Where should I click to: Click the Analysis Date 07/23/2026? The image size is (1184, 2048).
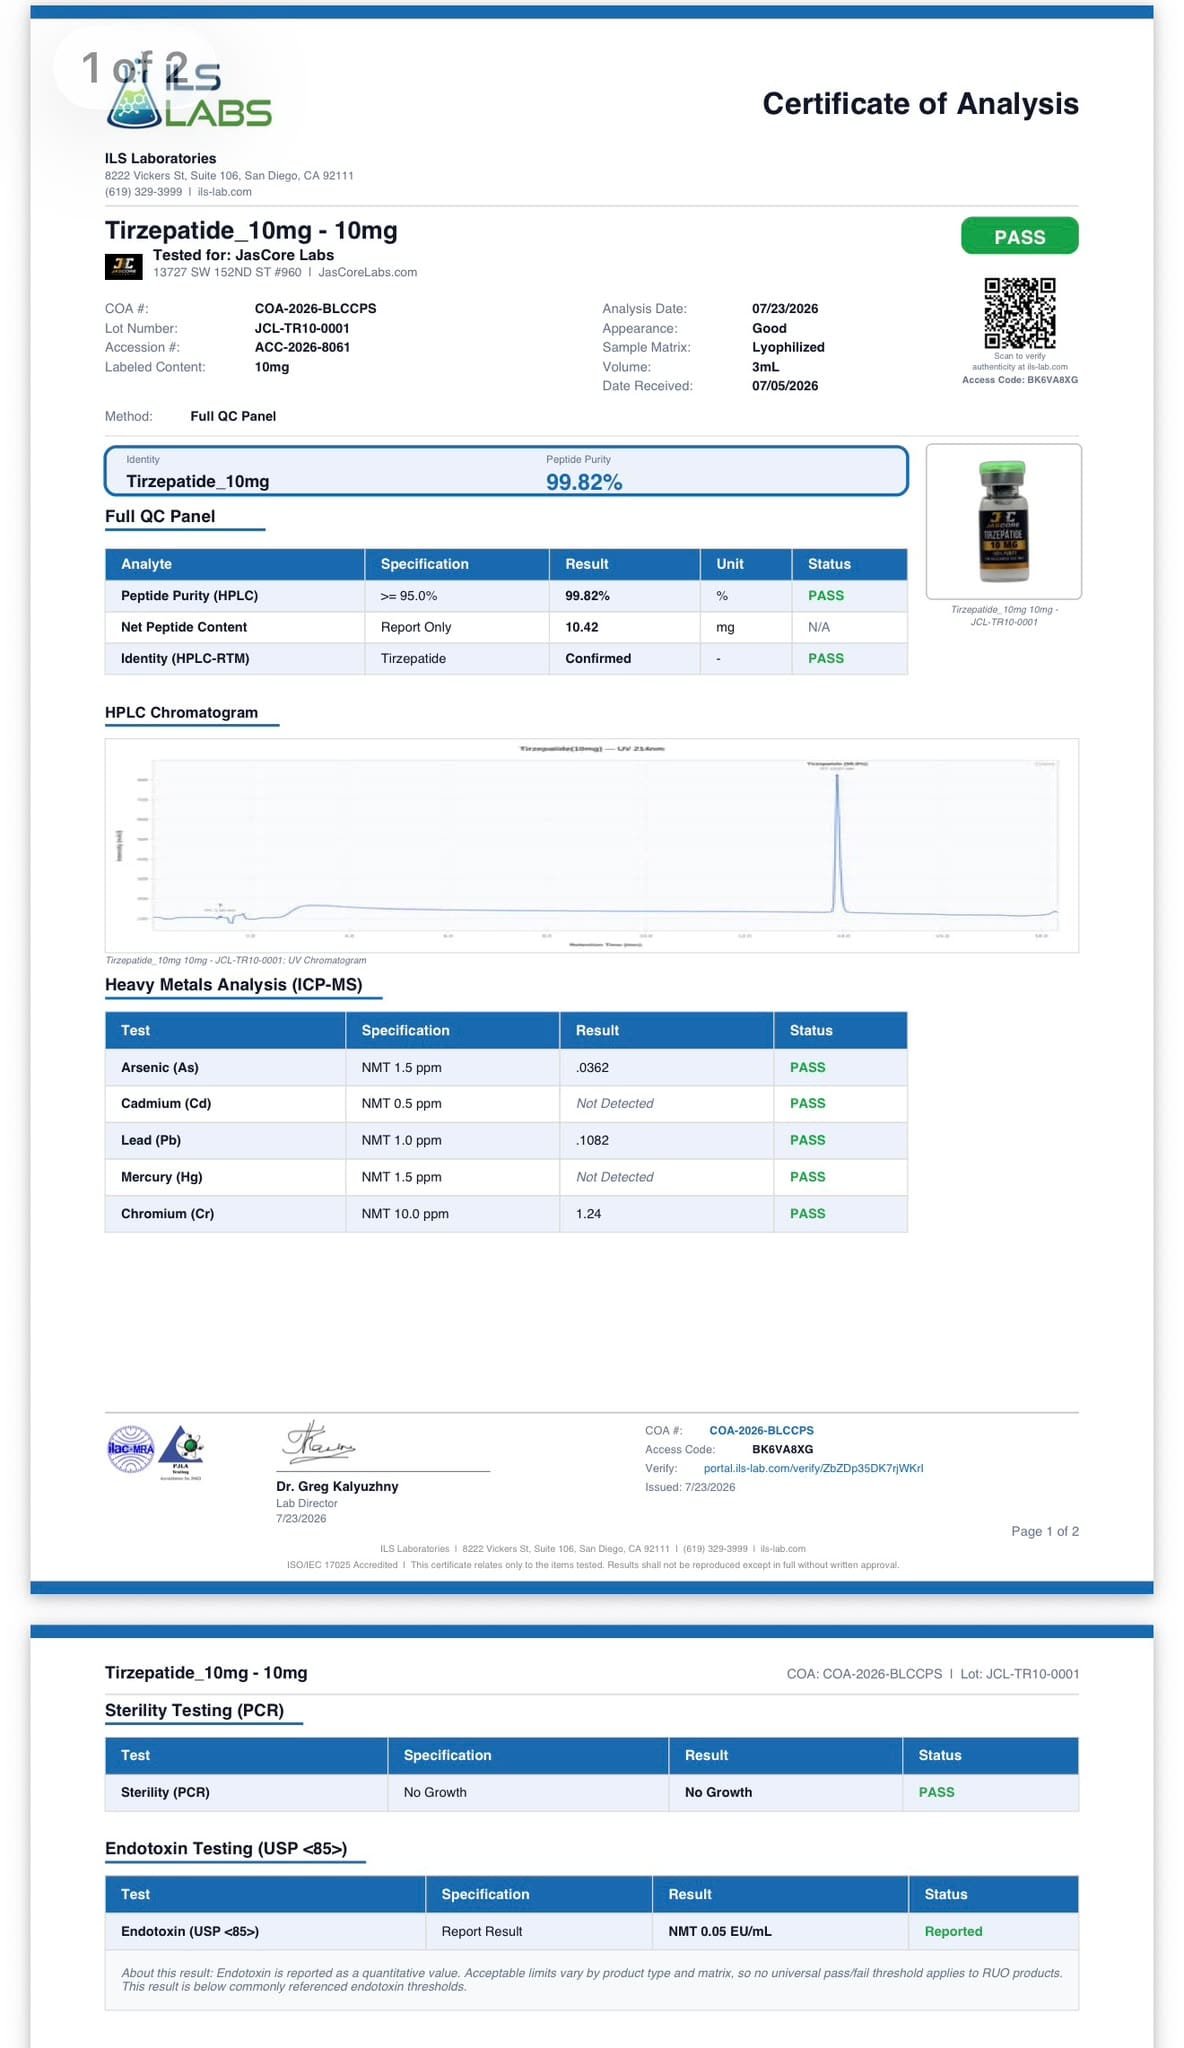point(785,308)
